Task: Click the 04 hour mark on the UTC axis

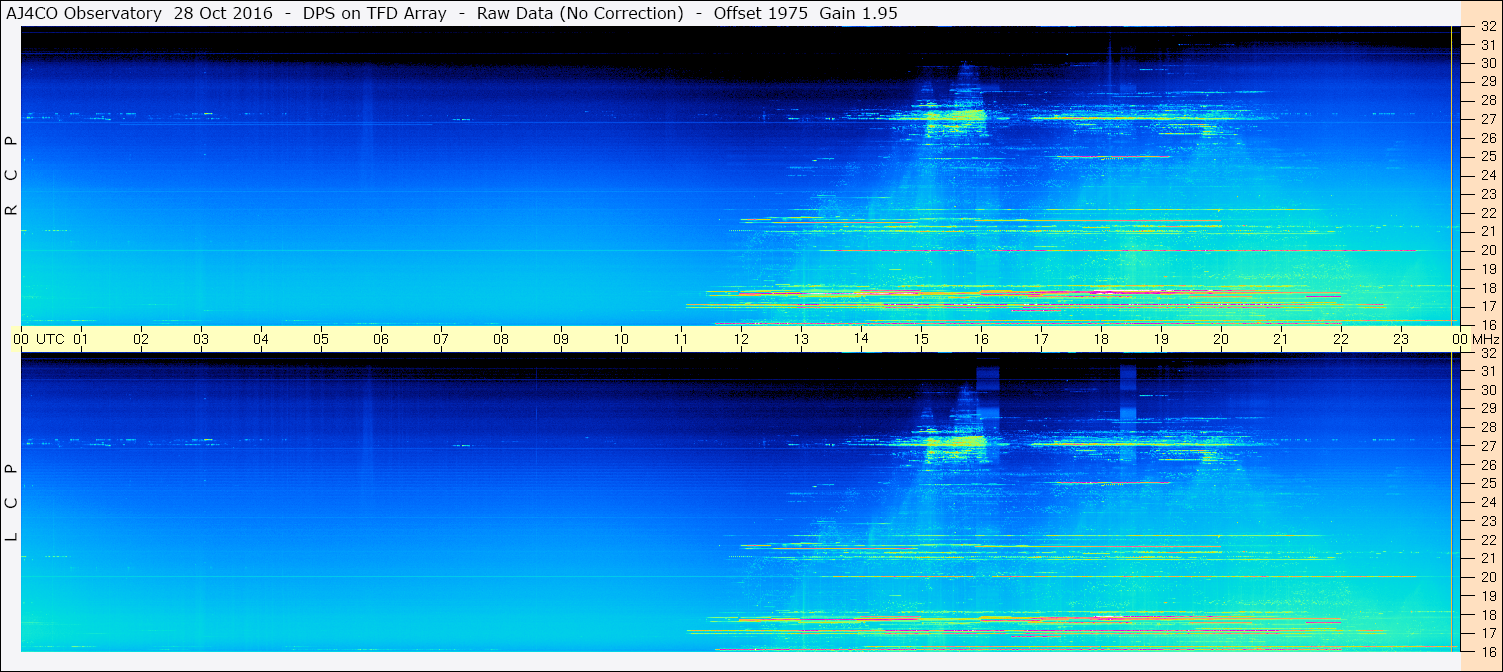Action: [x=261, y=339]
